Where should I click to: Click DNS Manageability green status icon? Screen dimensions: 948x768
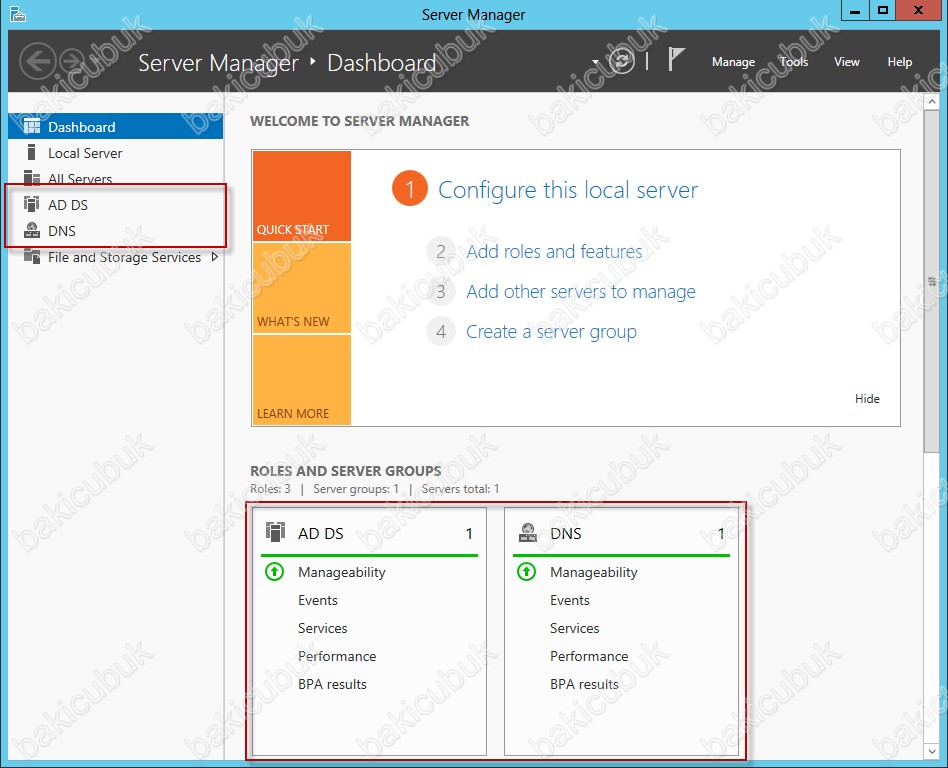point(527,571)
